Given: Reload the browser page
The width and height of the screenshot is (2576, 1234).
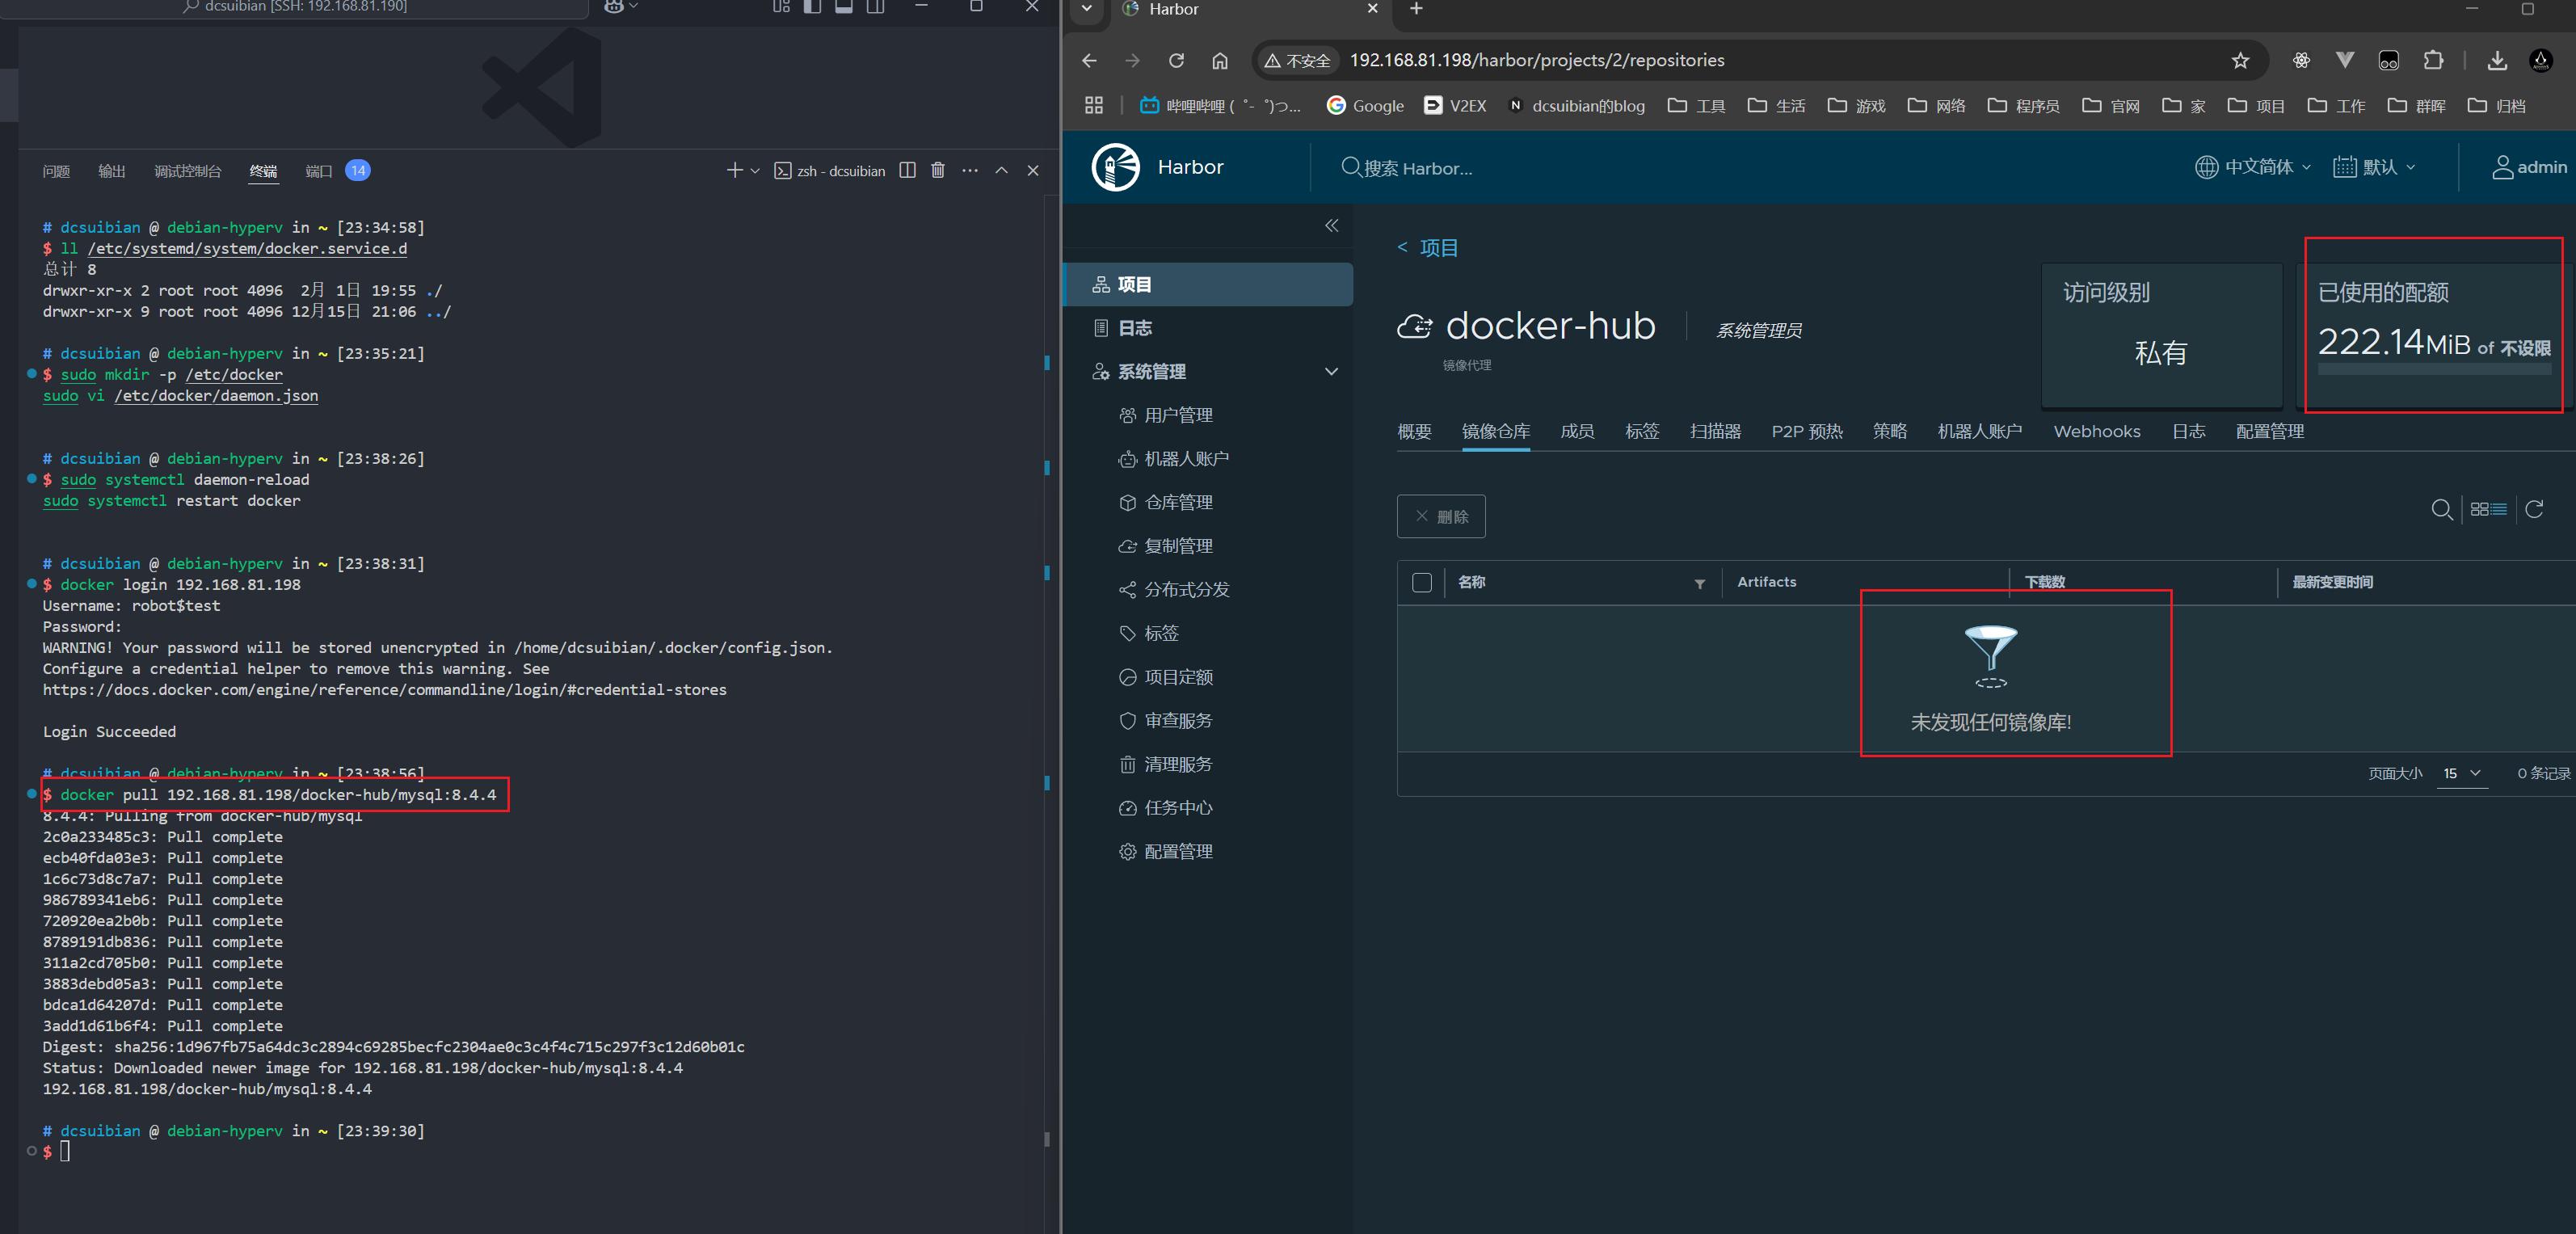Looking at the screenshot, I should point(1176,61).
